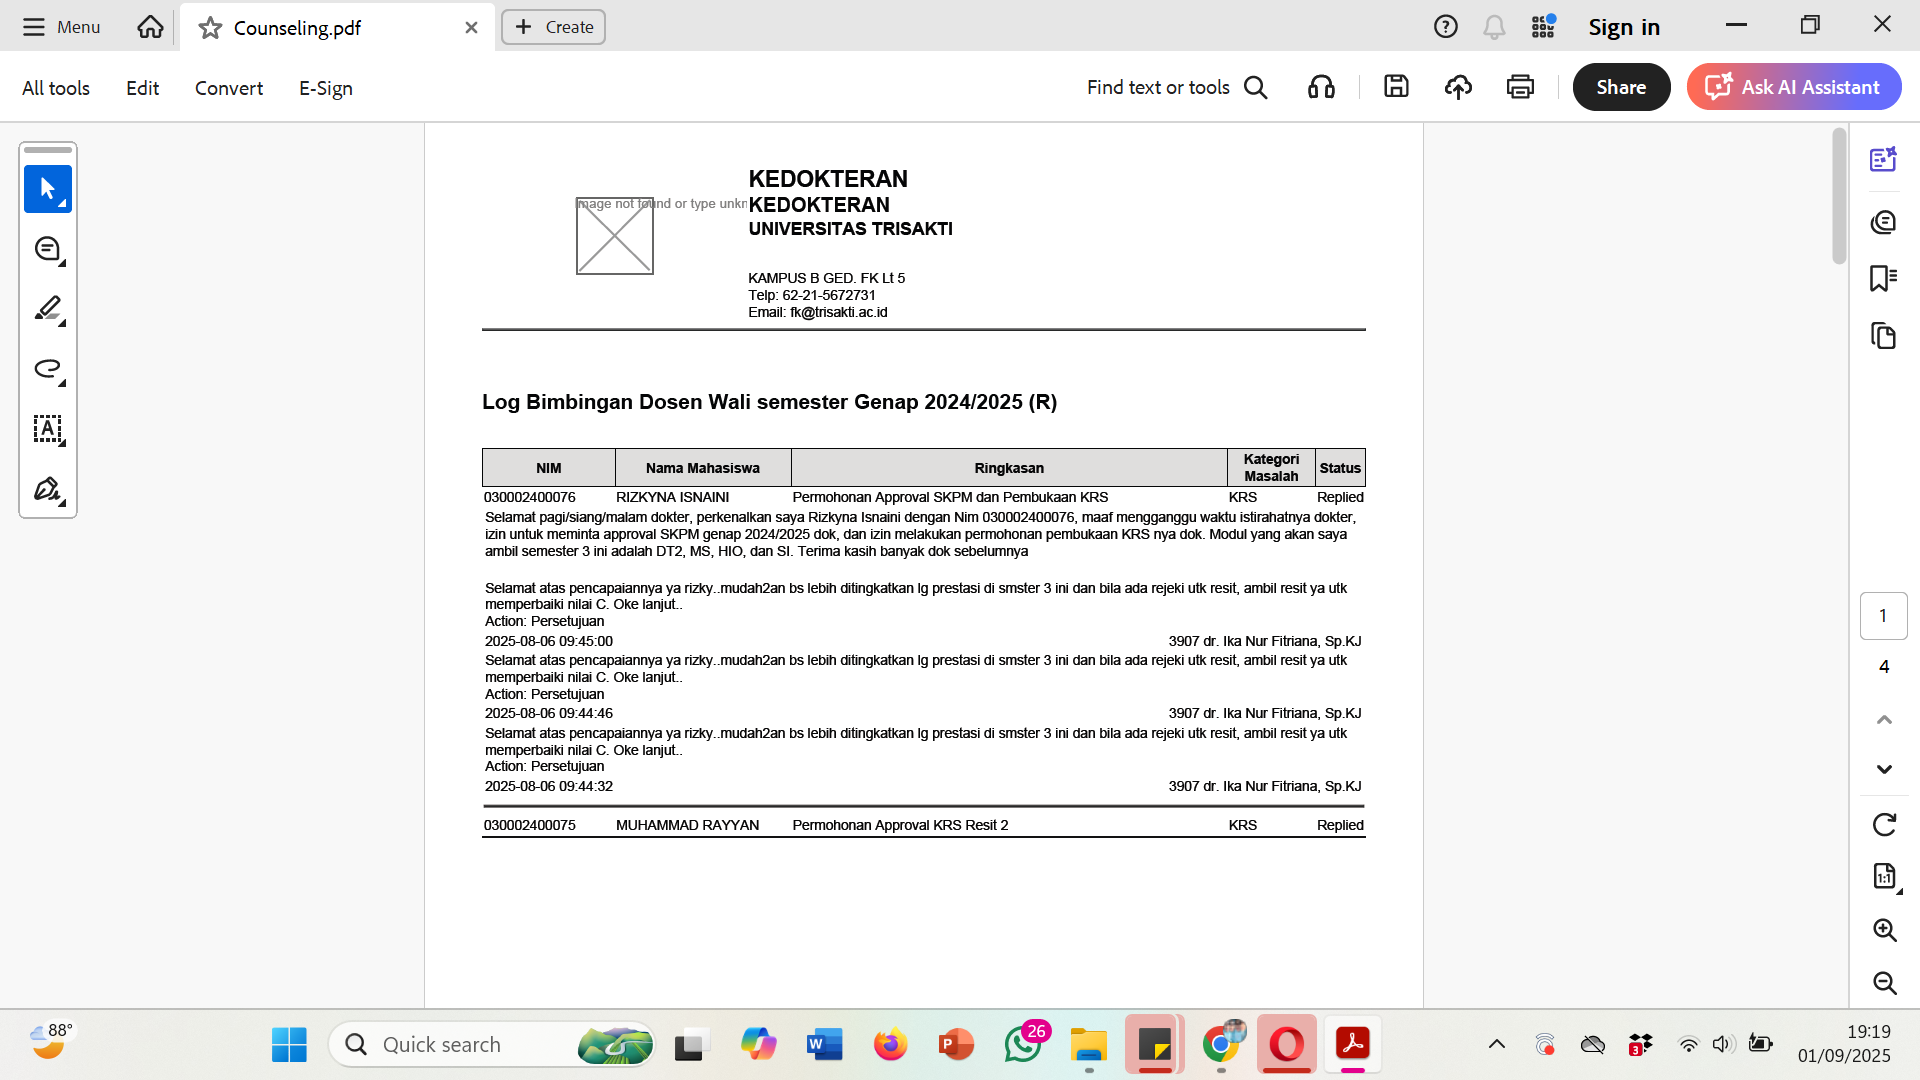Viewport: 1920px width, 1080px height.
Task: Go to next page with down chevron
Action: pyautogui.click(x=1884, y=769)
